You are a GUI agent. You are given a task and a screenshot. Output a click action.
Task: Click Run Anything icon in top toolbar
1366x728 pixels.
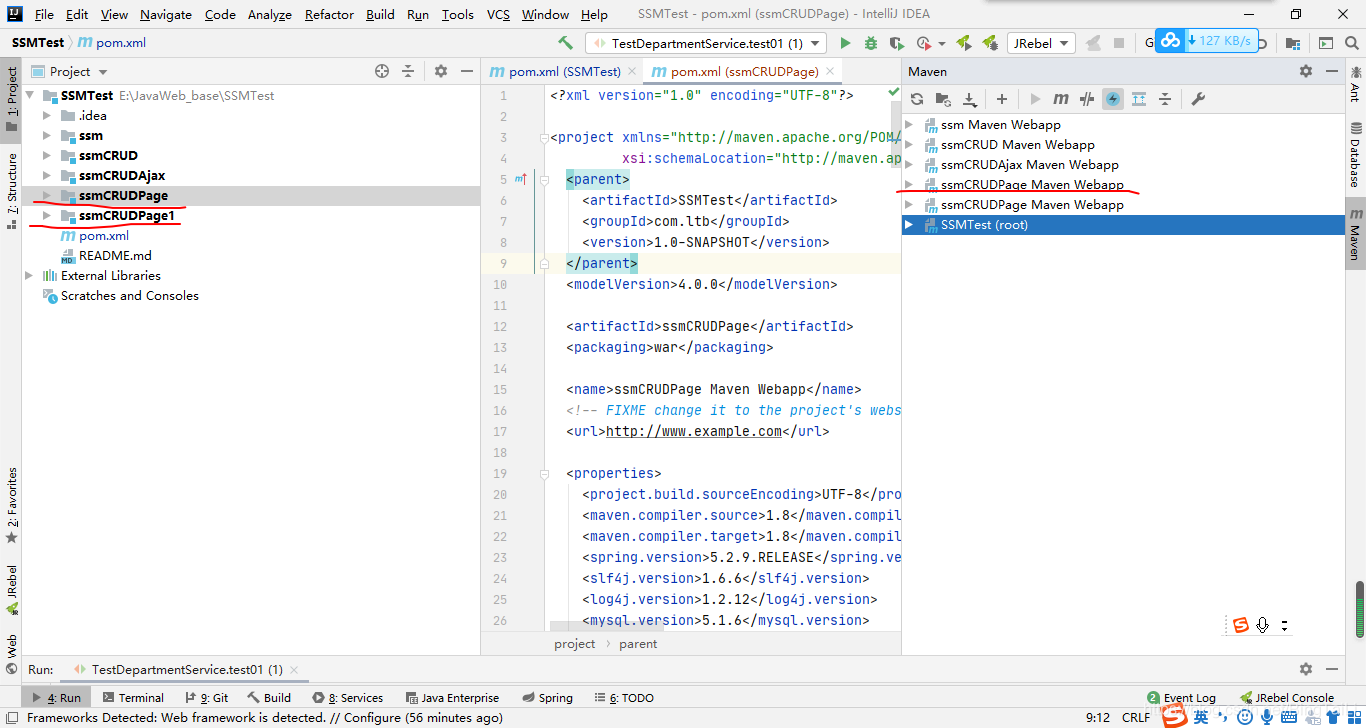pyautogui.click(x=1326, y=43)
